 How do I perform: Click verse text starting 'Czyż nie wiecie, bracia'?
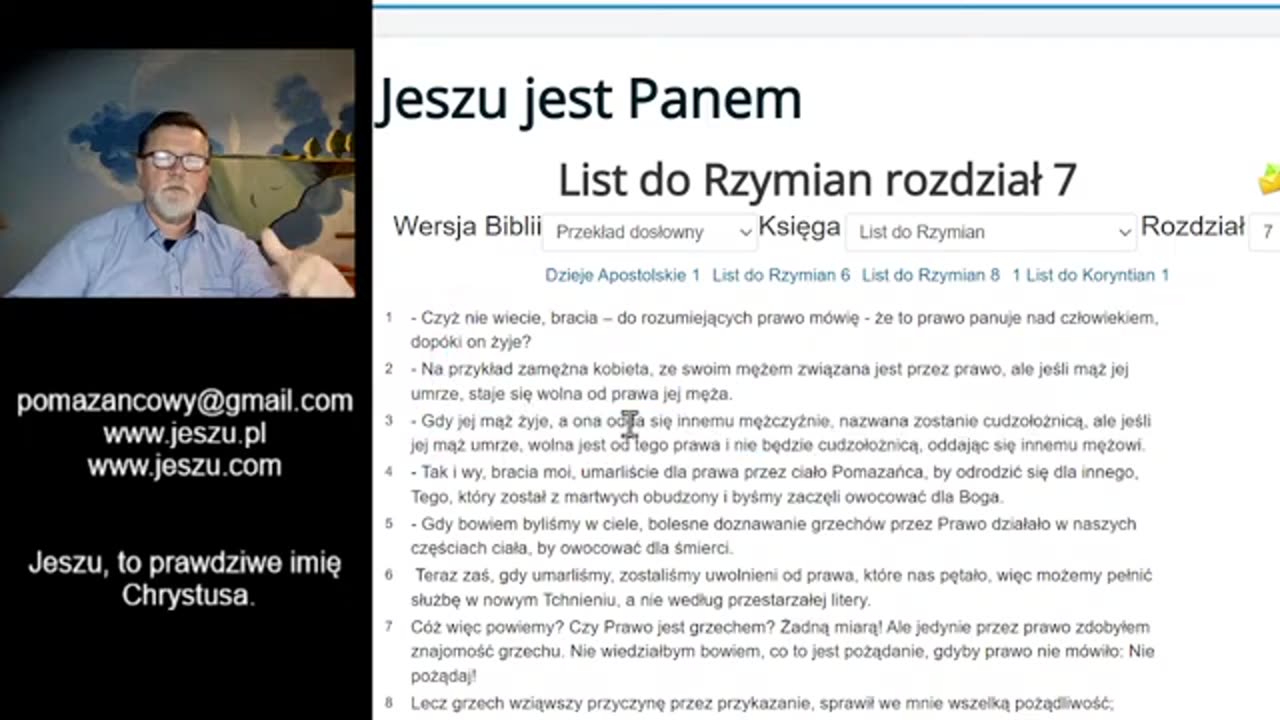(784, 330)
